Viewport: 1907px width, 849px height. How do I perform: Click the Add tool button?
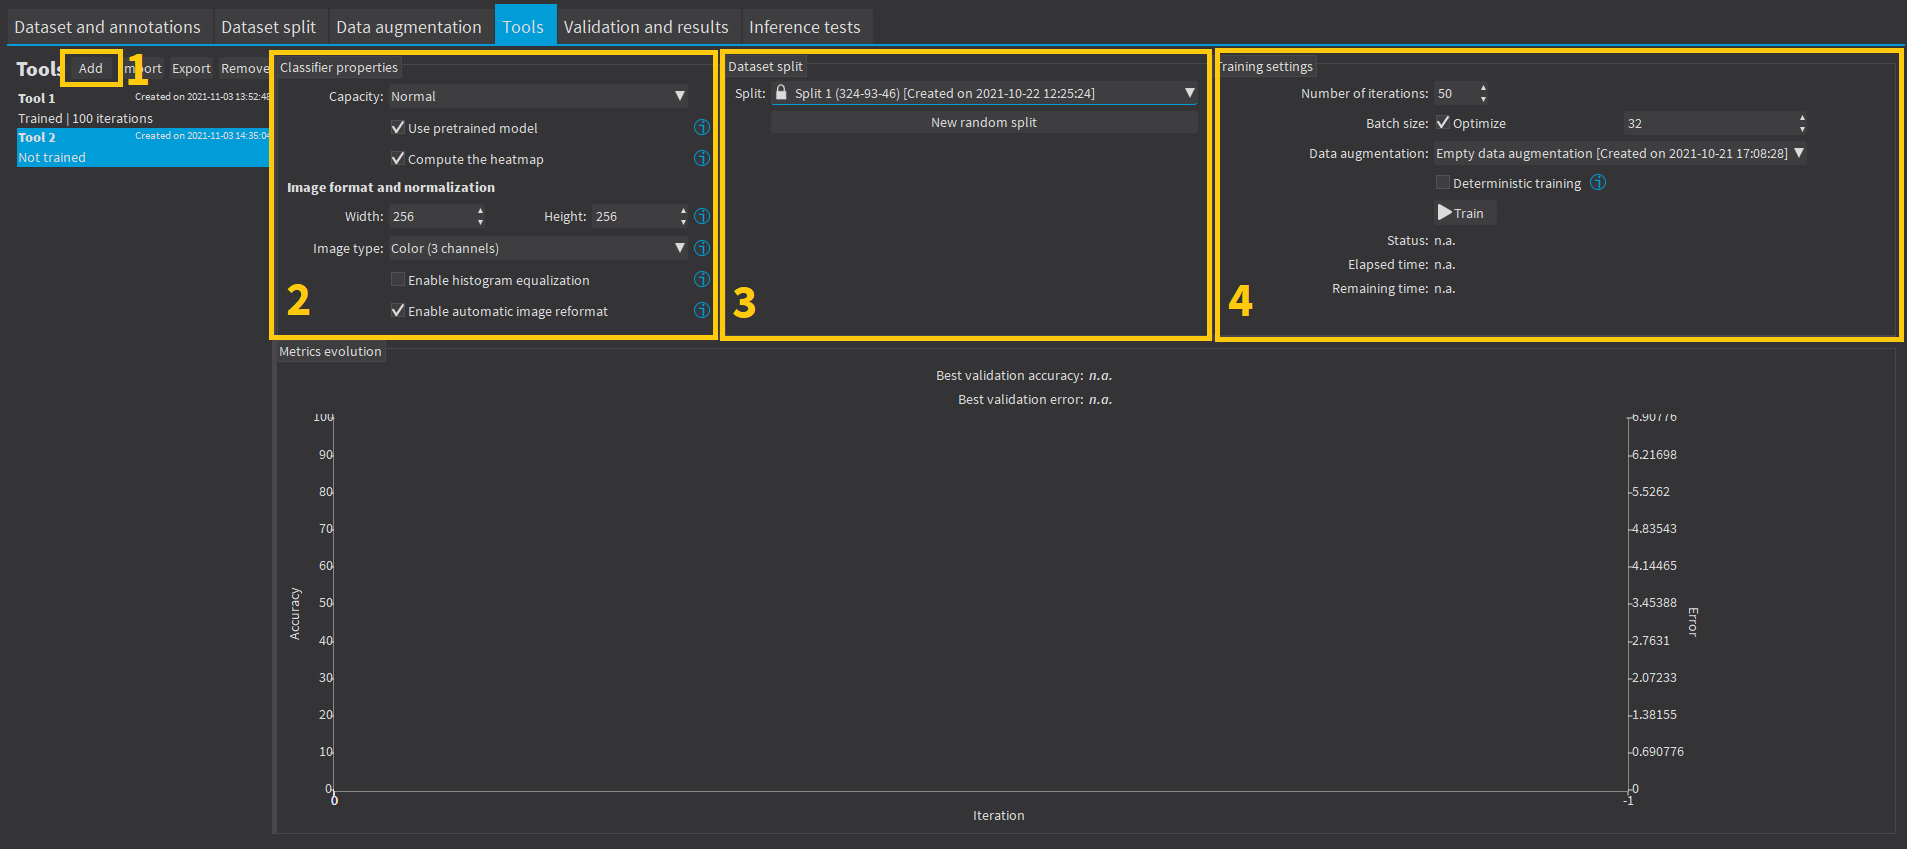91,68
